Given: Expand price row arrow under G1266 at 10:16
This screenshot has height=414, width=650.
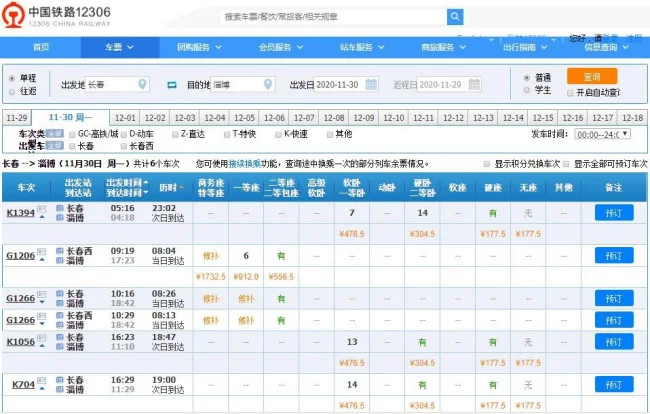Looking at the screenshot, I should (42, 303).
